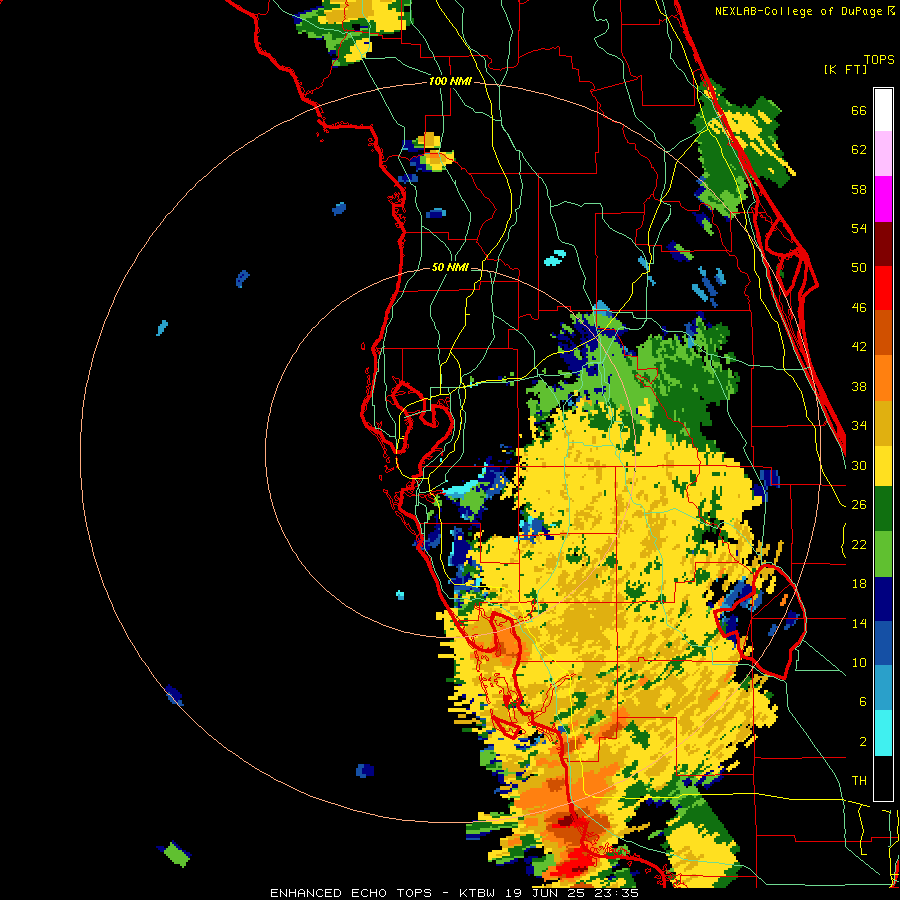Click the 62 legend value
900x900 pixels.
click(859, 150)
